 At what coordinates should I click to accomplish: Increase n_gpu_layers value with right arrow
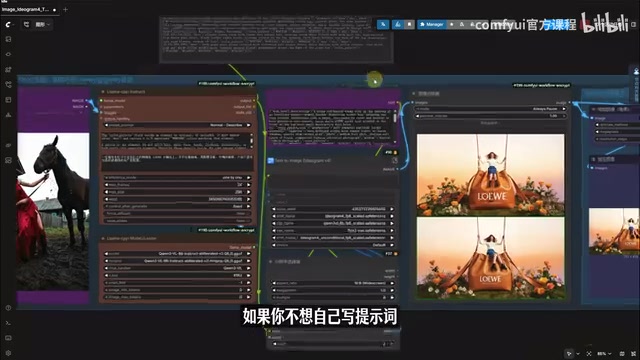coord(249,282)
